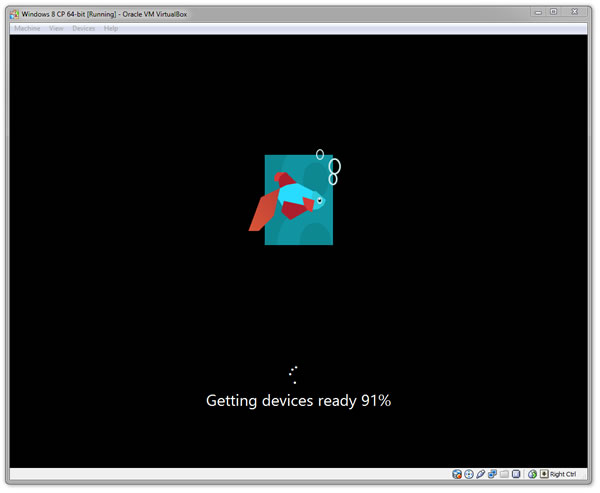Image resolution: width=600 pixels, height=493 pixels.
Task: Click the window title 'Windows 8 CP 64-bit [Running]'
Action: (x=69, y=14)
